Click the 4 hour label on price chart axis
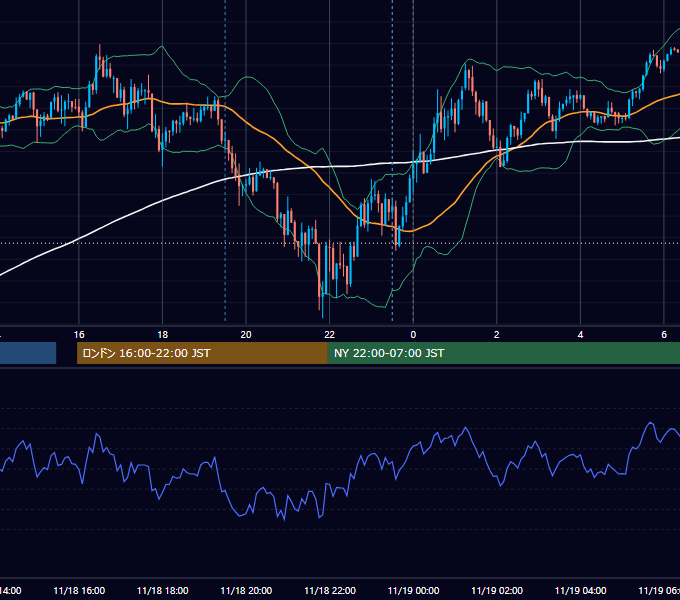 (x=580, y=335)
